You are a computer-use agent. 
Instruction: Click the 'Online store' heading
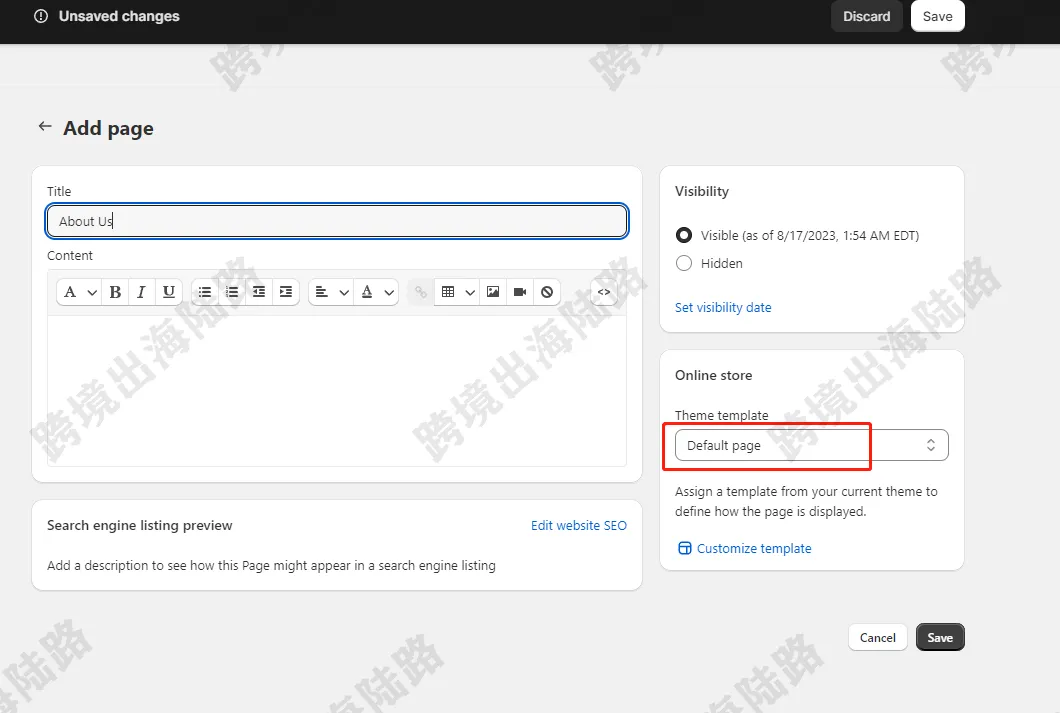pyautogui.click(x=713, y=375)
